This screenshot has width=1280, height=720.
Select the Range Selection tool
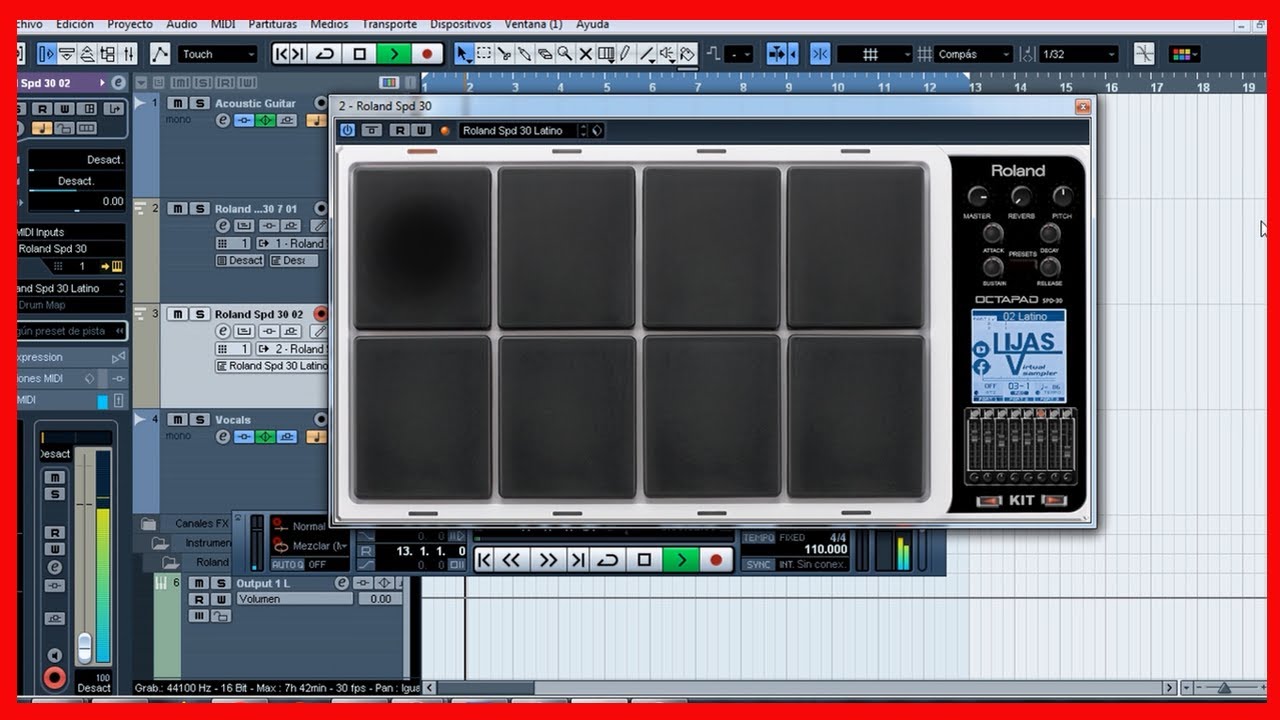tap(484, 54)
